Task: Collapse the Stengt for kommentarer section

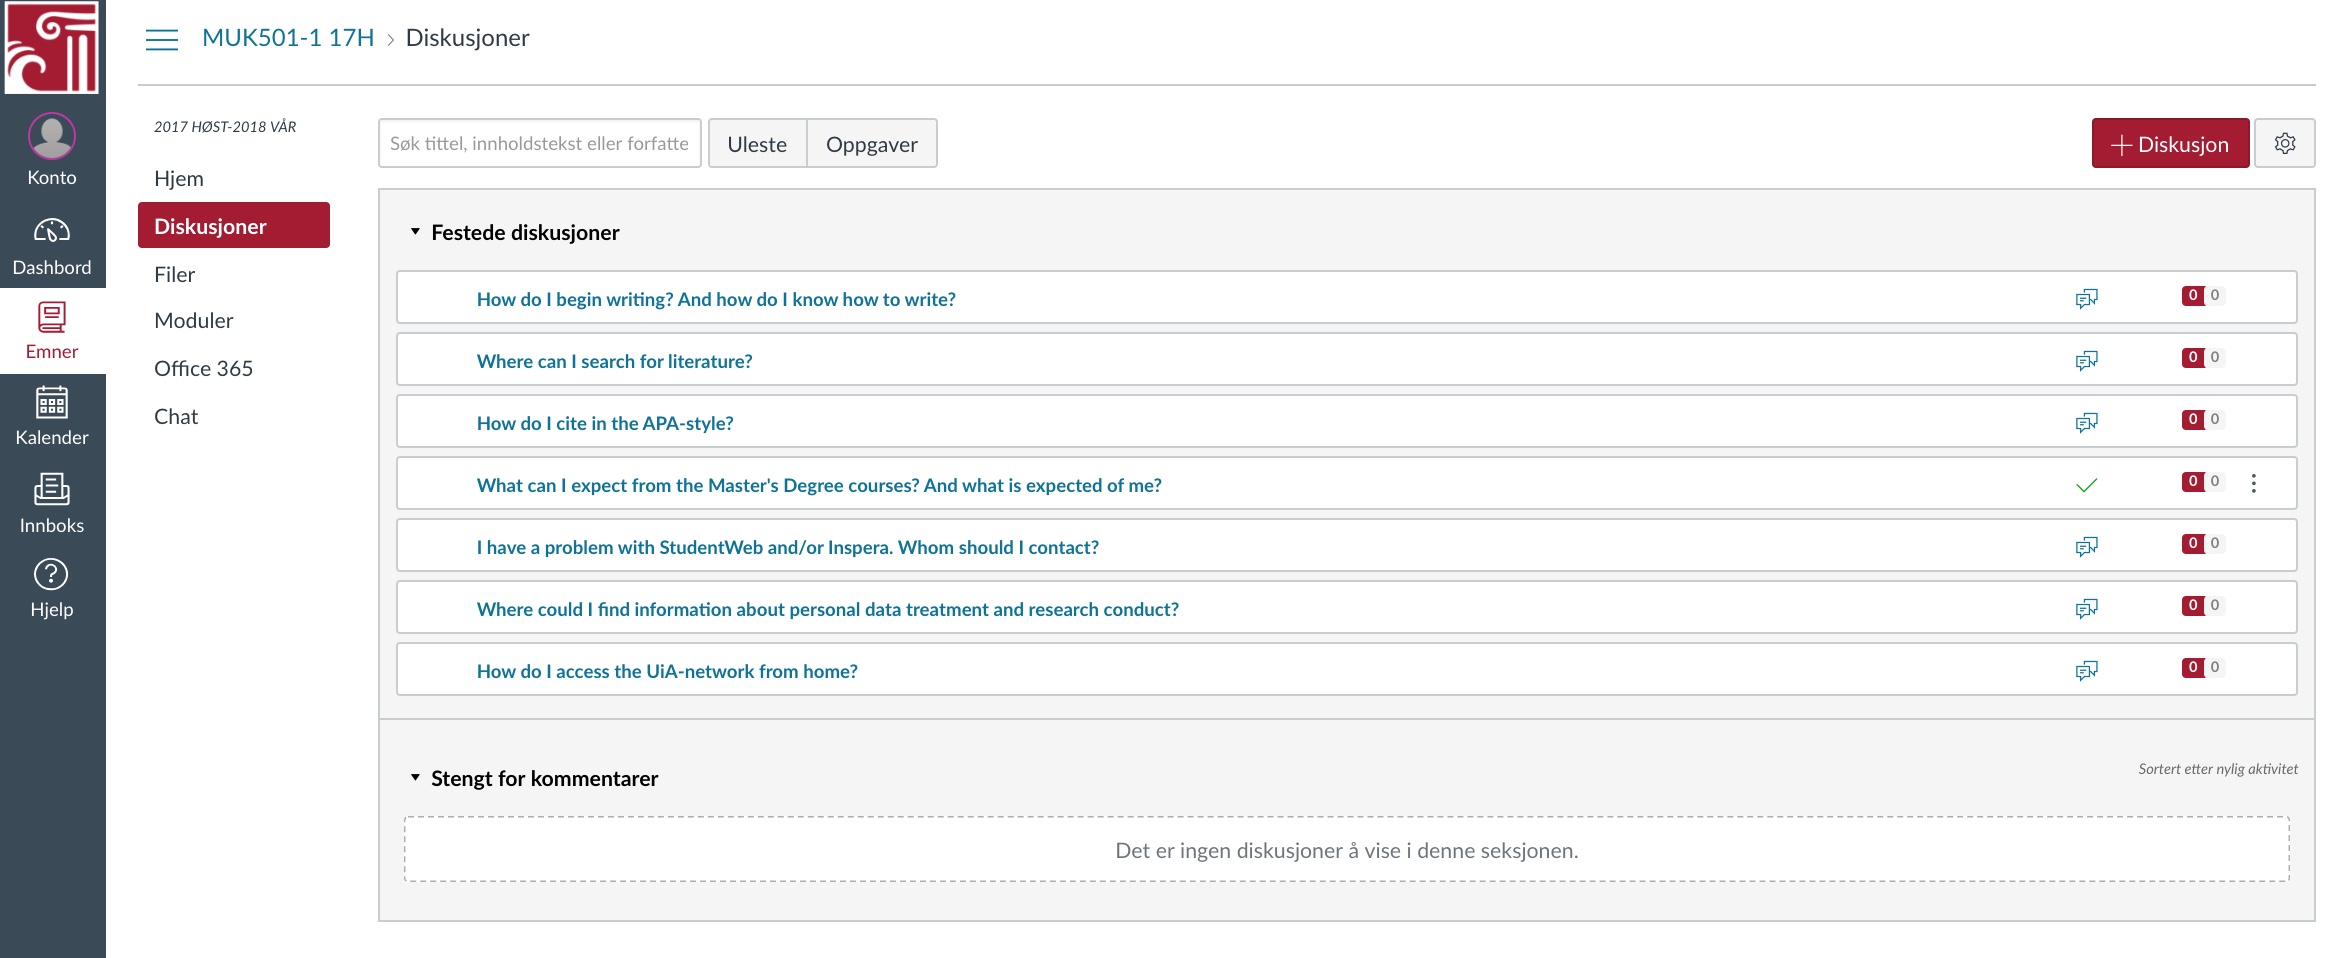Action: [x=415, y=778]
